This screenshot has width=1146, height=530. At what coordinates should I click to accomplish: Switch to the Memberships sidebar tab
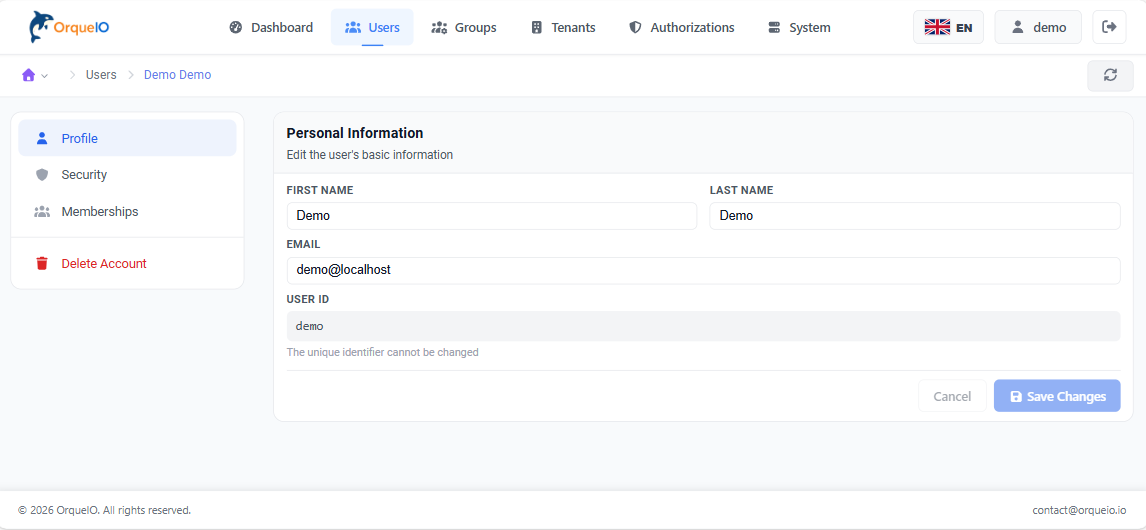127,211
